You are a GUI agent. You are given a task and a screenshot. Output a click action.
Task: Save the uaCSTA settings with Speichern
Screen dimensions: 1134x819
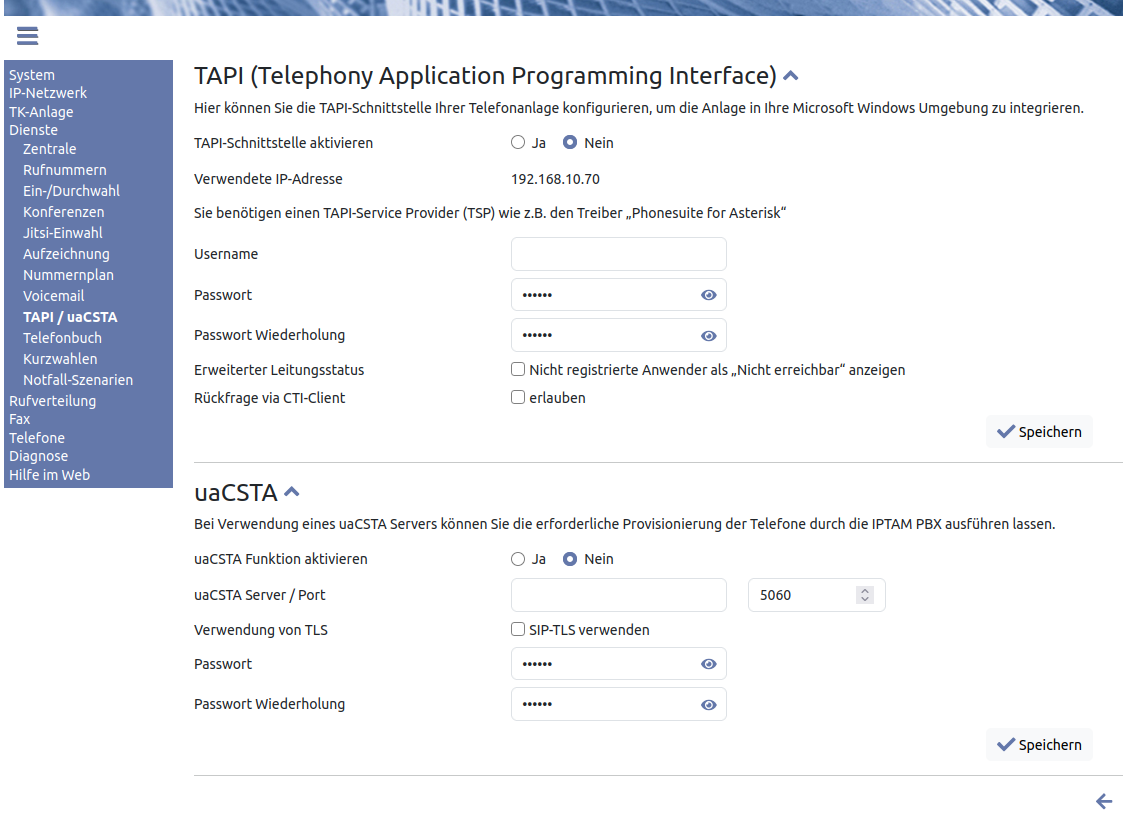click(1039, 745)
